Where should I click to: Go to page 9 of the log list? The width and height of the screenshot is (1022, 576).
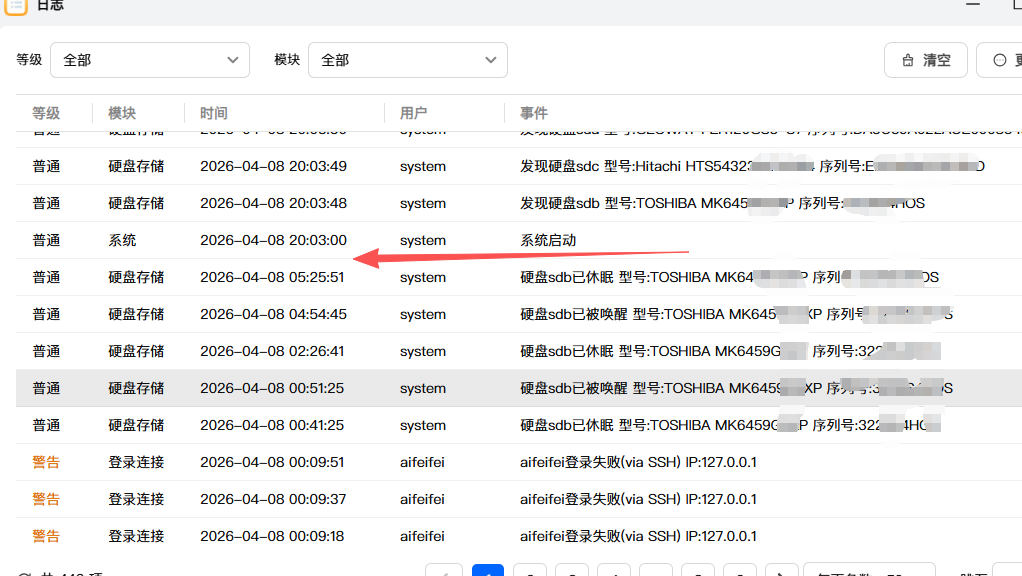(740, 571)
